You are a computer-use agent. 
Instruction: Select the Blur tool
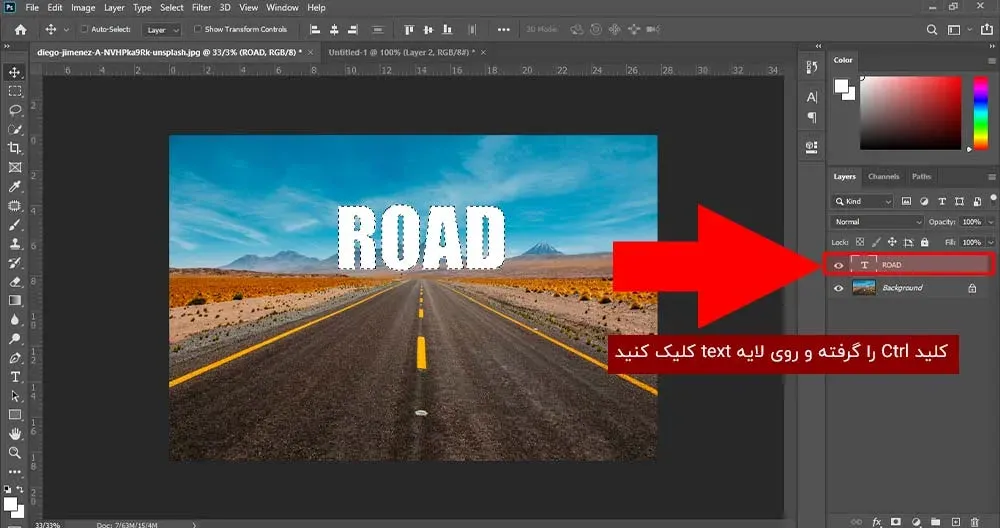click(x=15, y=320)
